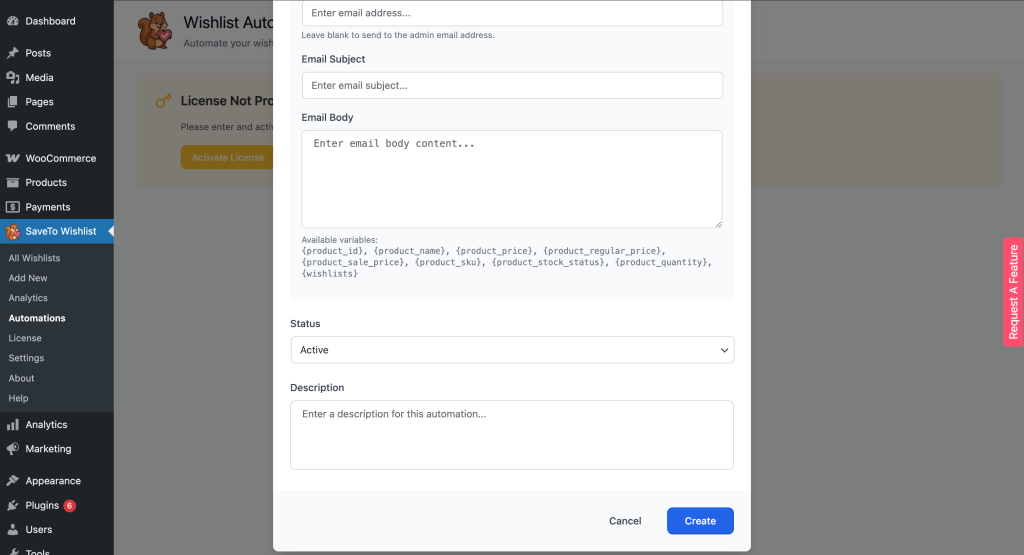Click the WooCommerce logo icon

point(13,158)
